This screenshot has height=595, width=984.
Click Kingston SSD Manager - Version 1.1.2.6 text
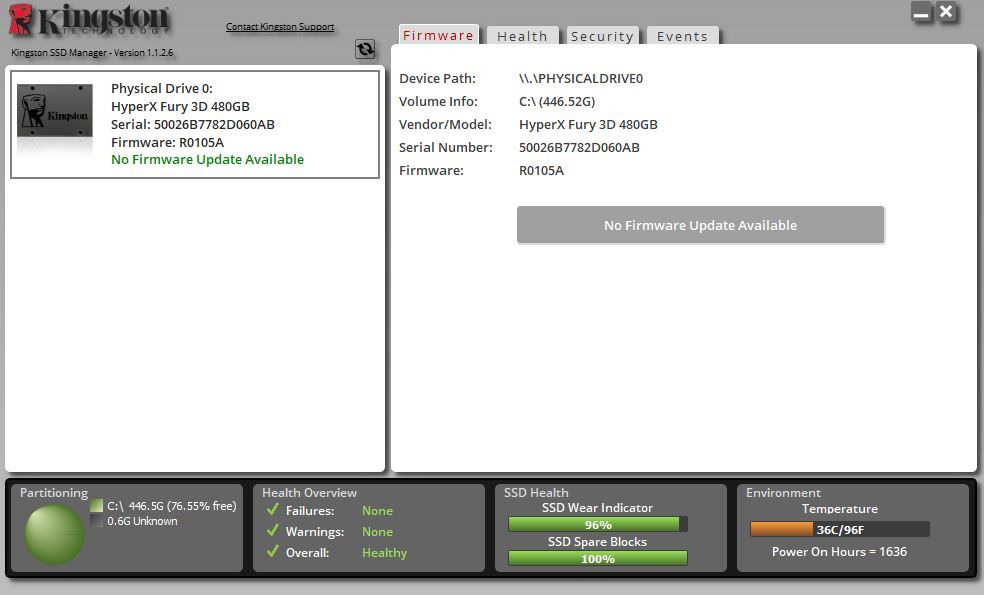92,53
